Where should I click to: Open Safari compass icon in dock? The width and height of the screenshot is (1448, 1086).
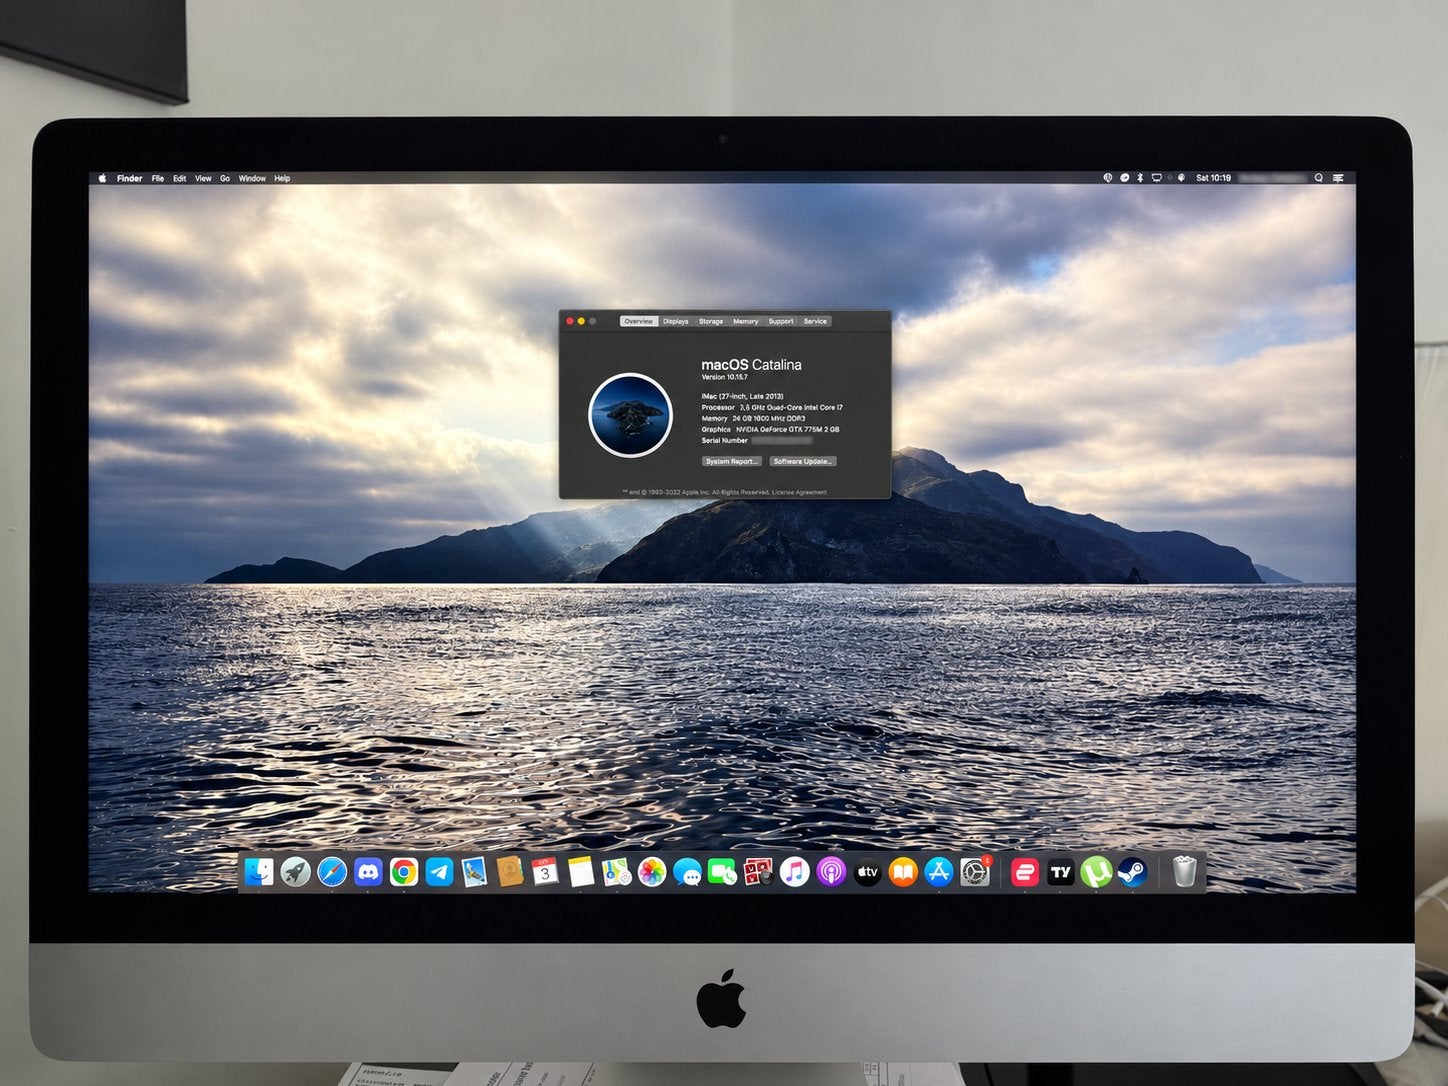pyautogui.click(x=332, y=872)
